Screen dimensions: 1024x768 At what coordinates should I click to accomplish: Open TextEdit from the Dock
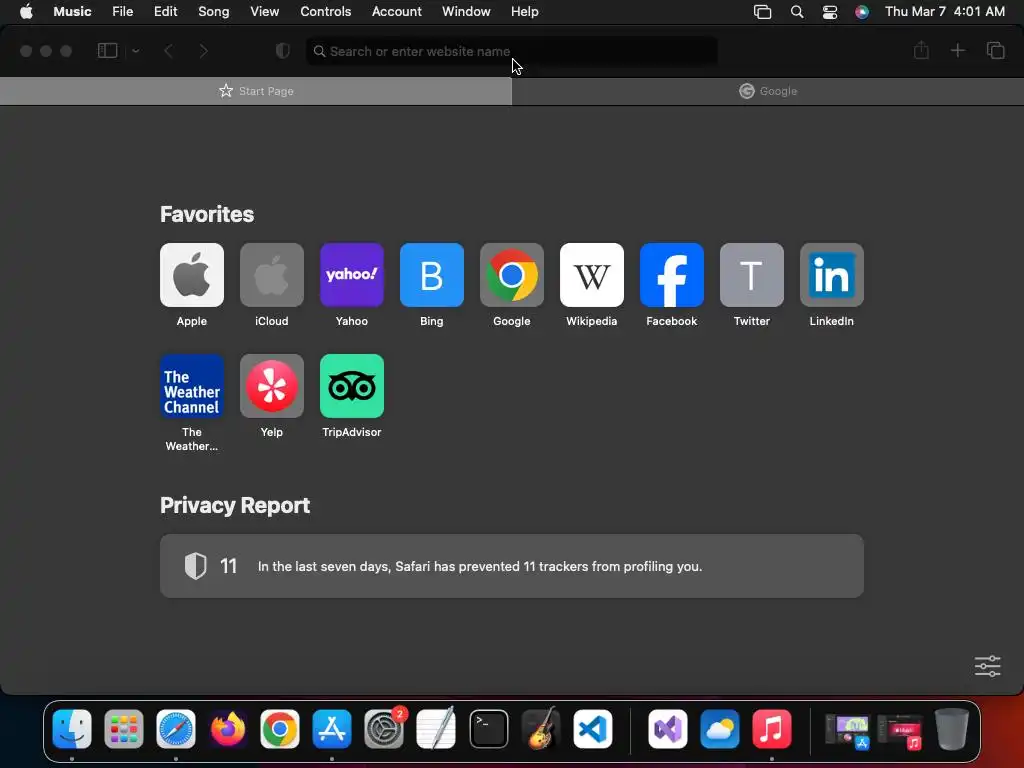tap(436, 729)
